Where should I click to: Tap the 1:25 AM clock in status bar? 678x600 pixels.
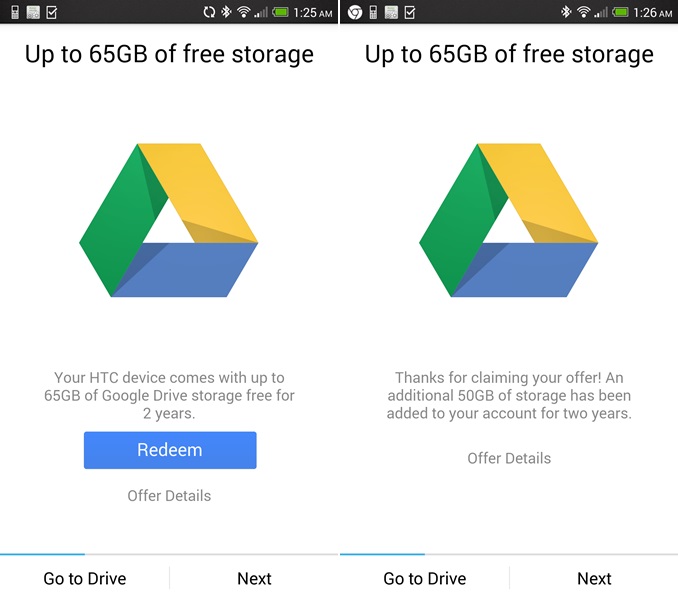tap(313, 13)
